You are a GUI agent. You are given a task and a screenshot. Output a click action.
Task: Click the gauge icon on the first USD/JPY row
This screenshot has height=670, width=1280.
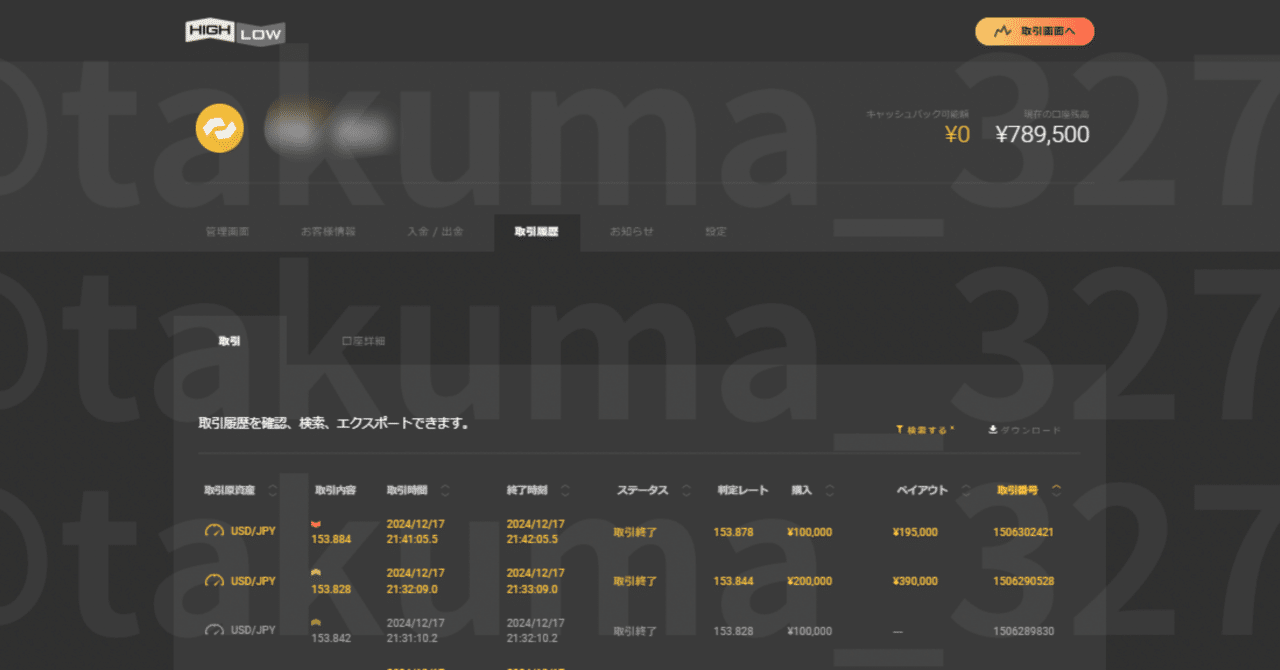(x=213, y=530)
